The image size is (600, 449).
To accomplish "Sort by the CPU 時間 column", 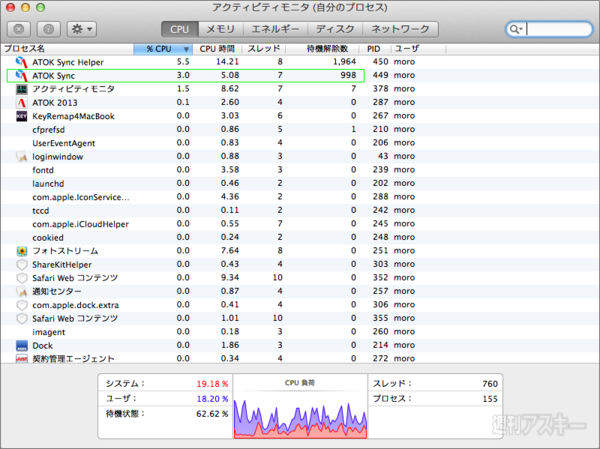I will (217, 49).
